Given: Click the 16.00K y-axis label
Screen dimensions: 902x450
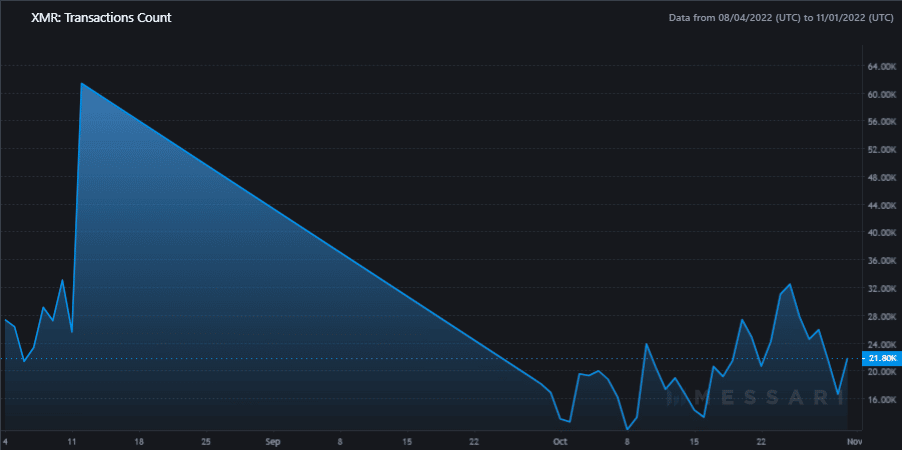Looking at the screenshot, I should (x=881, y=399).
